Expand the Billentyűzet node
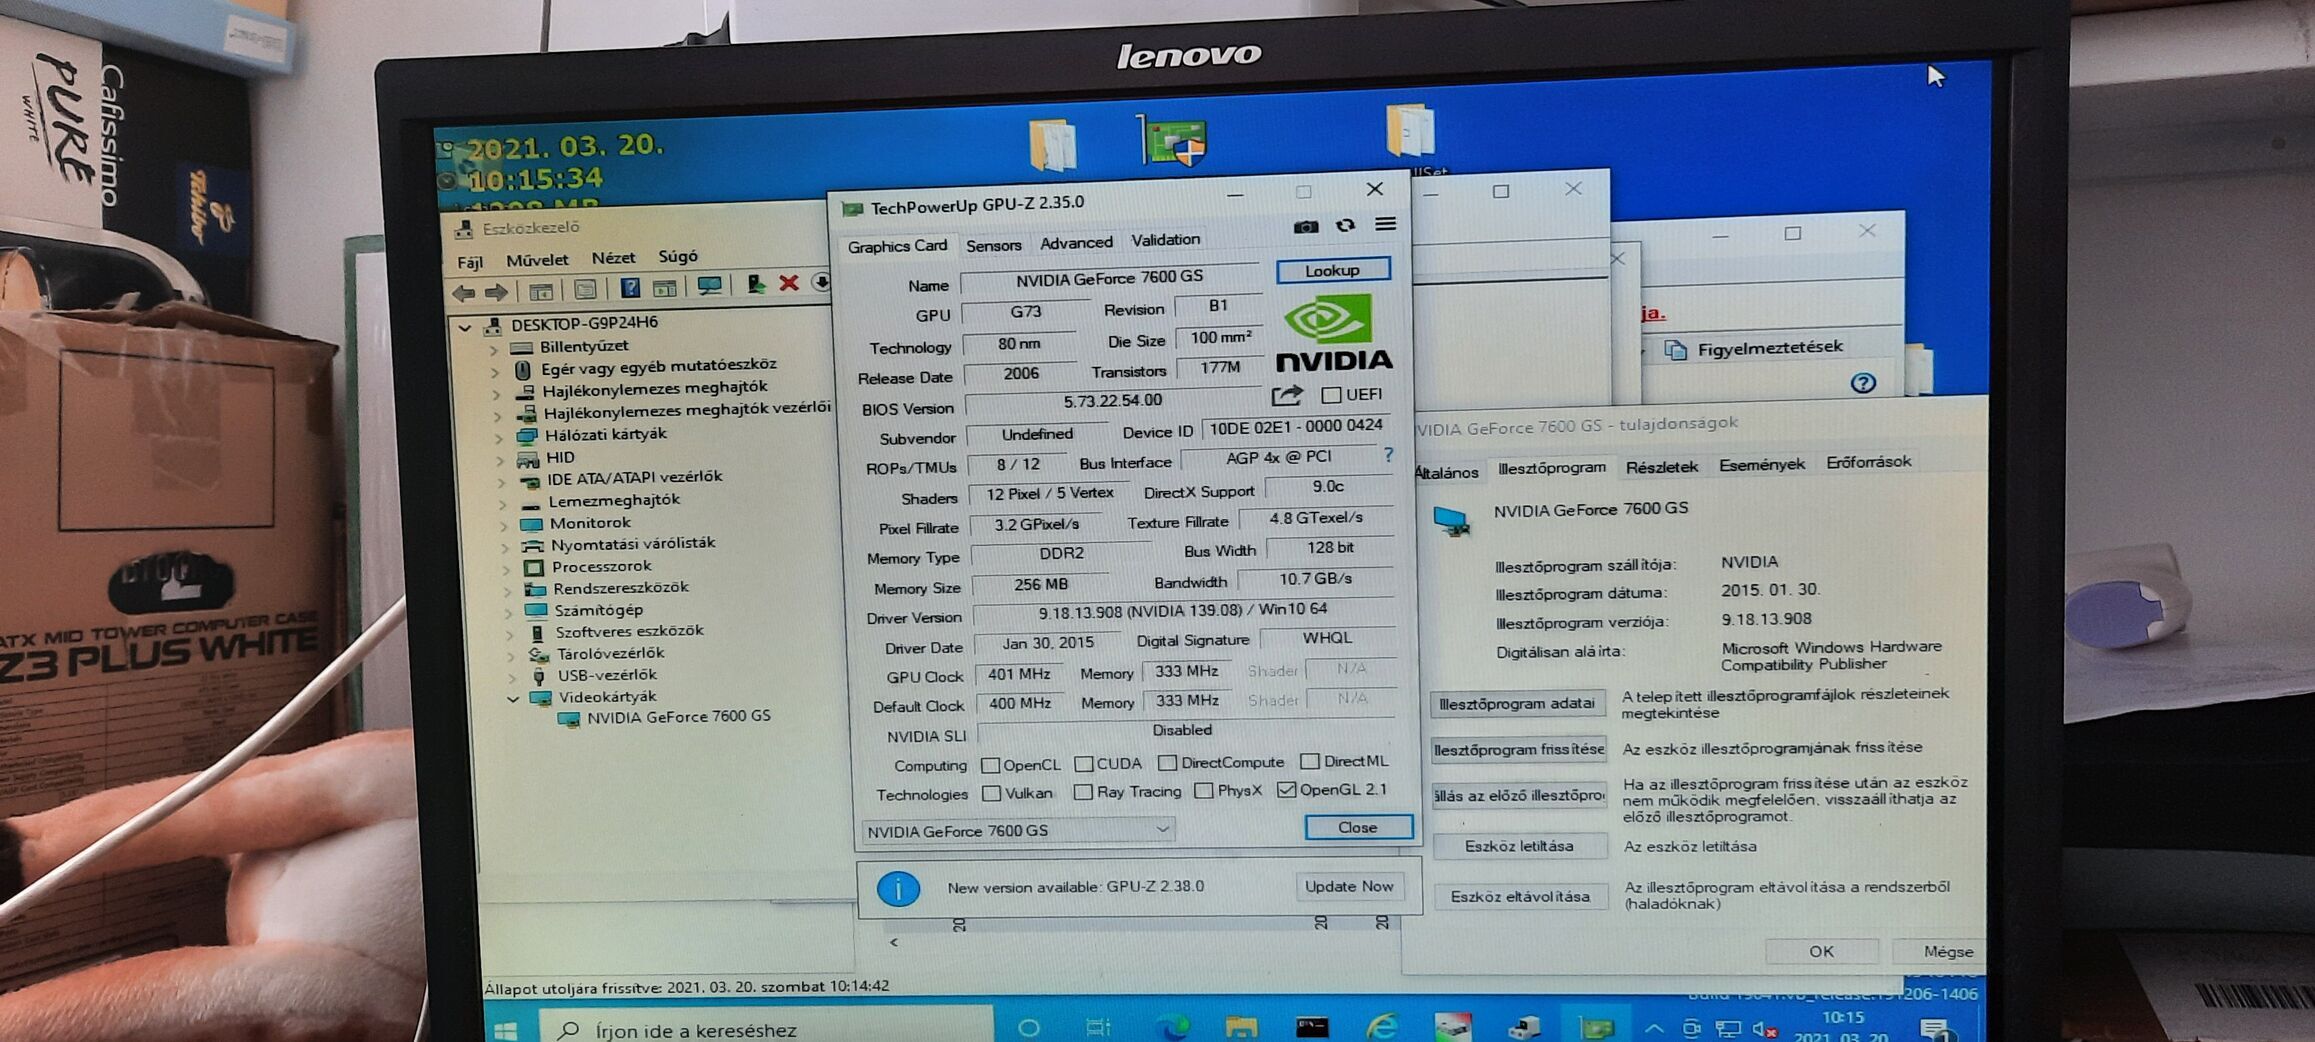This screenshot has width=2315, height=1042. 494,350
